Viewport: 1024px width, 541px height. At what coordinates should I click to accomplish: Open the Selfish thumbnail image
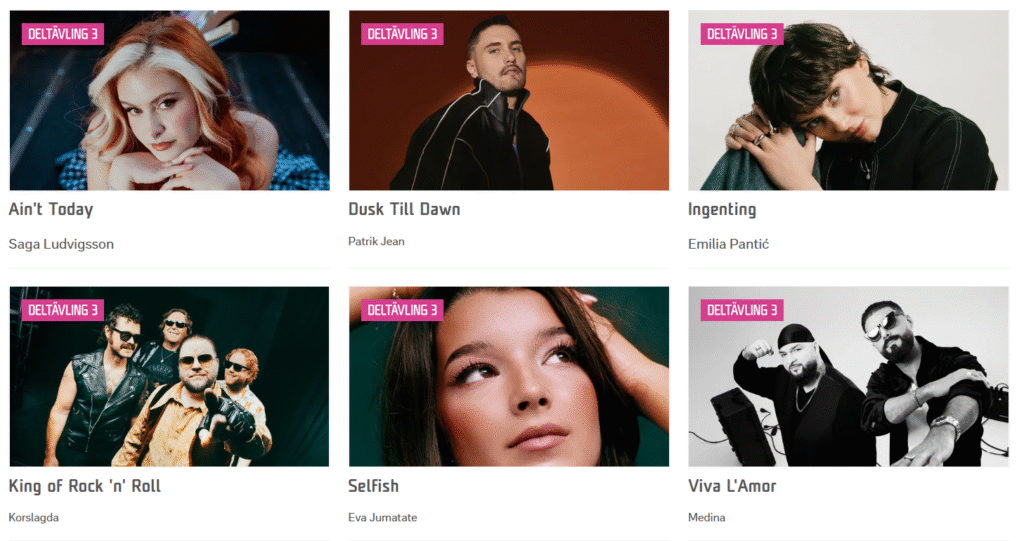click(509, 376)
